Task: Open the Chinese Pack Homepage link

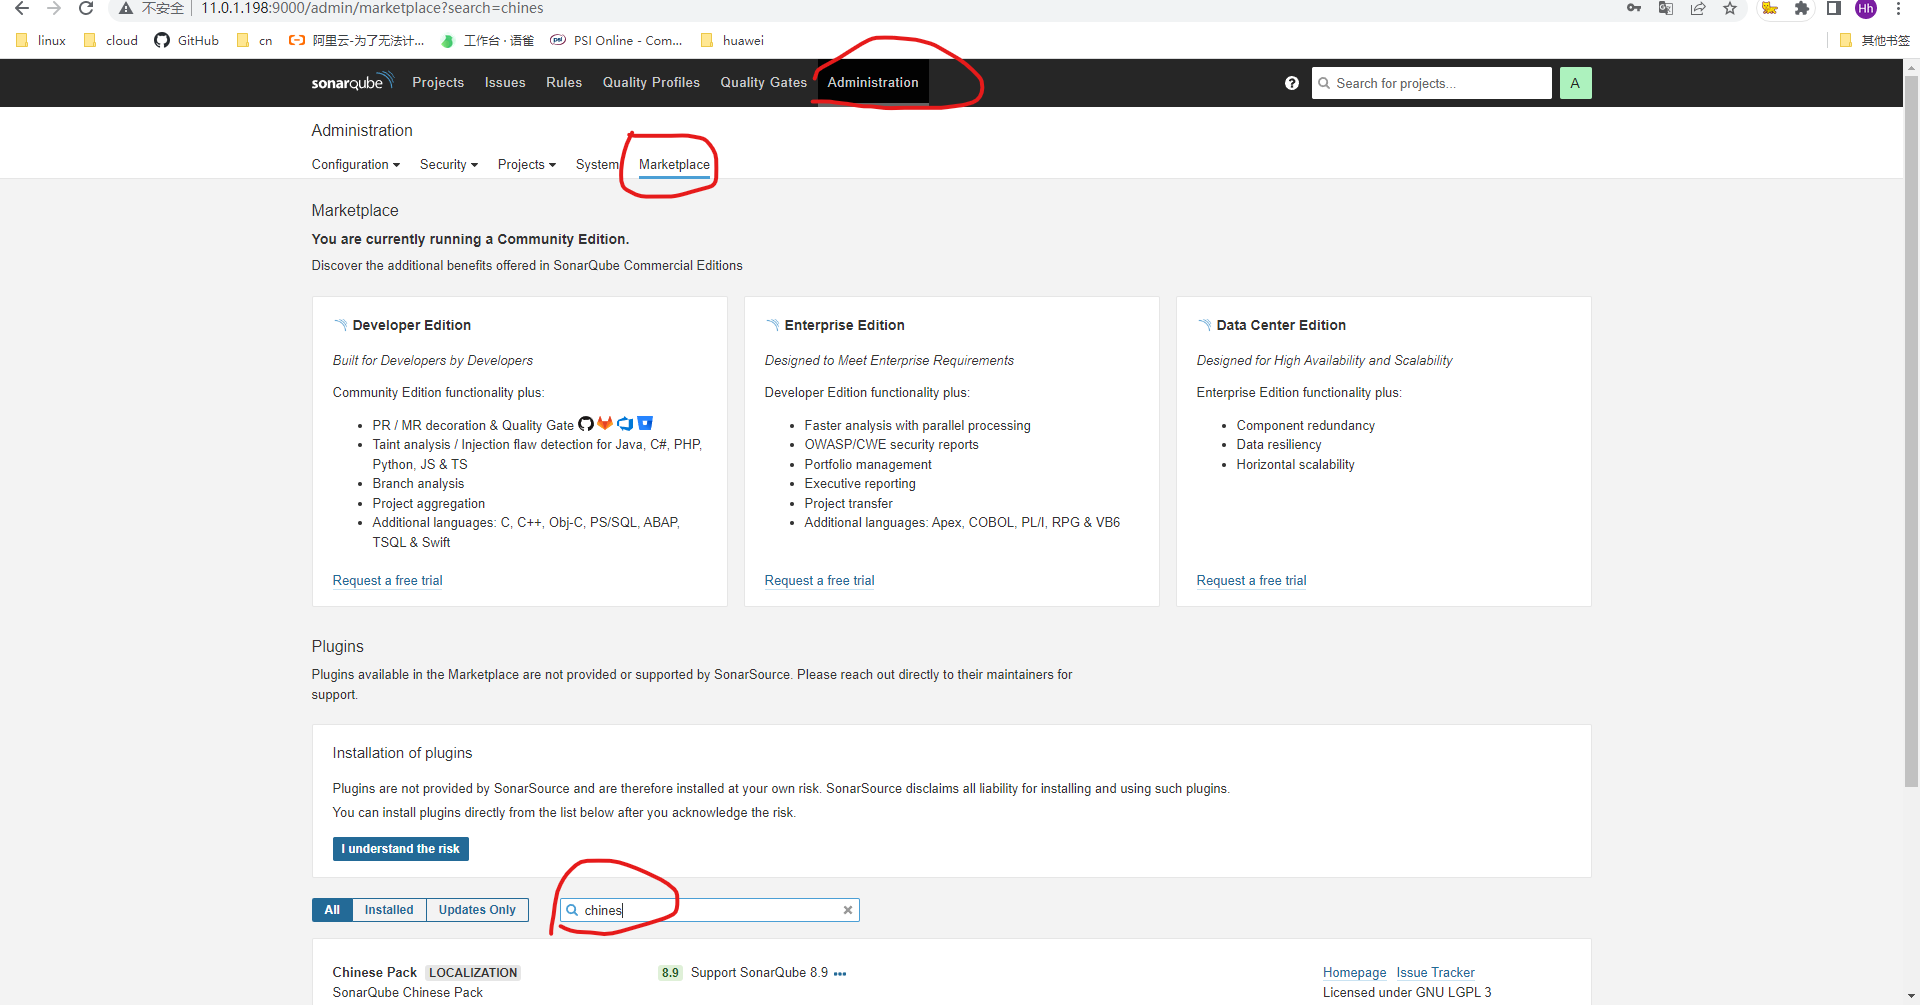Action: tap(1354, 973)
